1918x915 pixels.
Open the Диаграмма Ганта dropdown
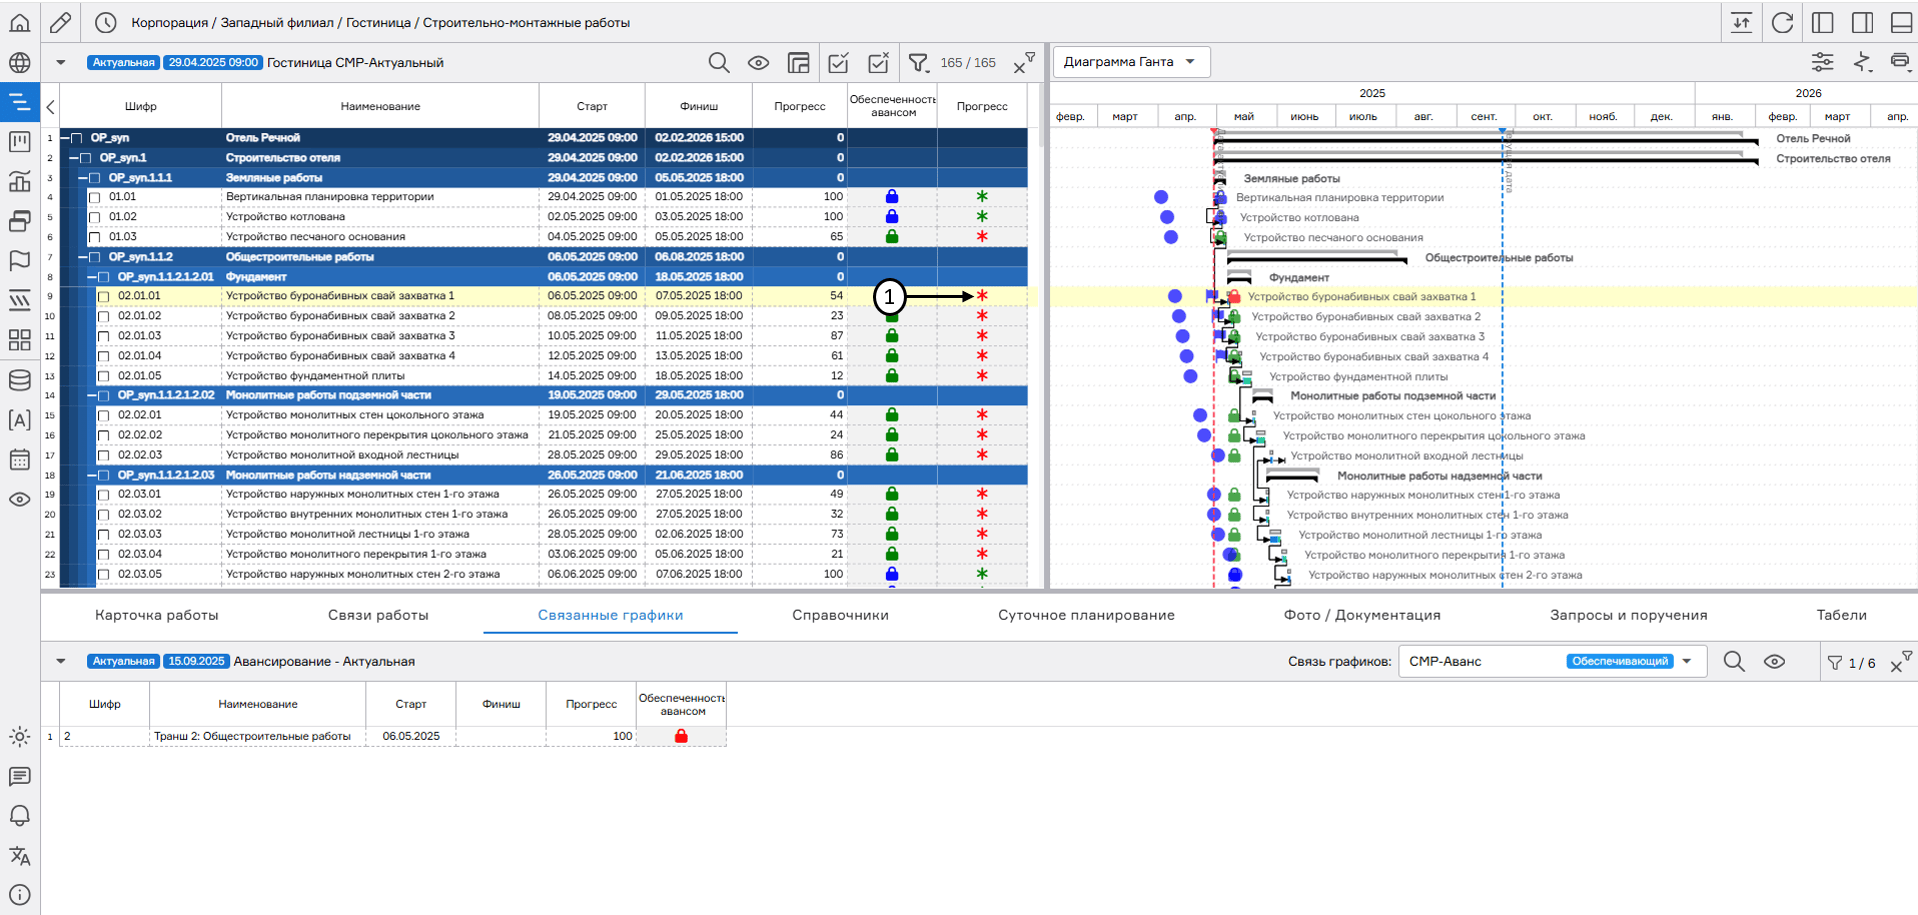1131,62
